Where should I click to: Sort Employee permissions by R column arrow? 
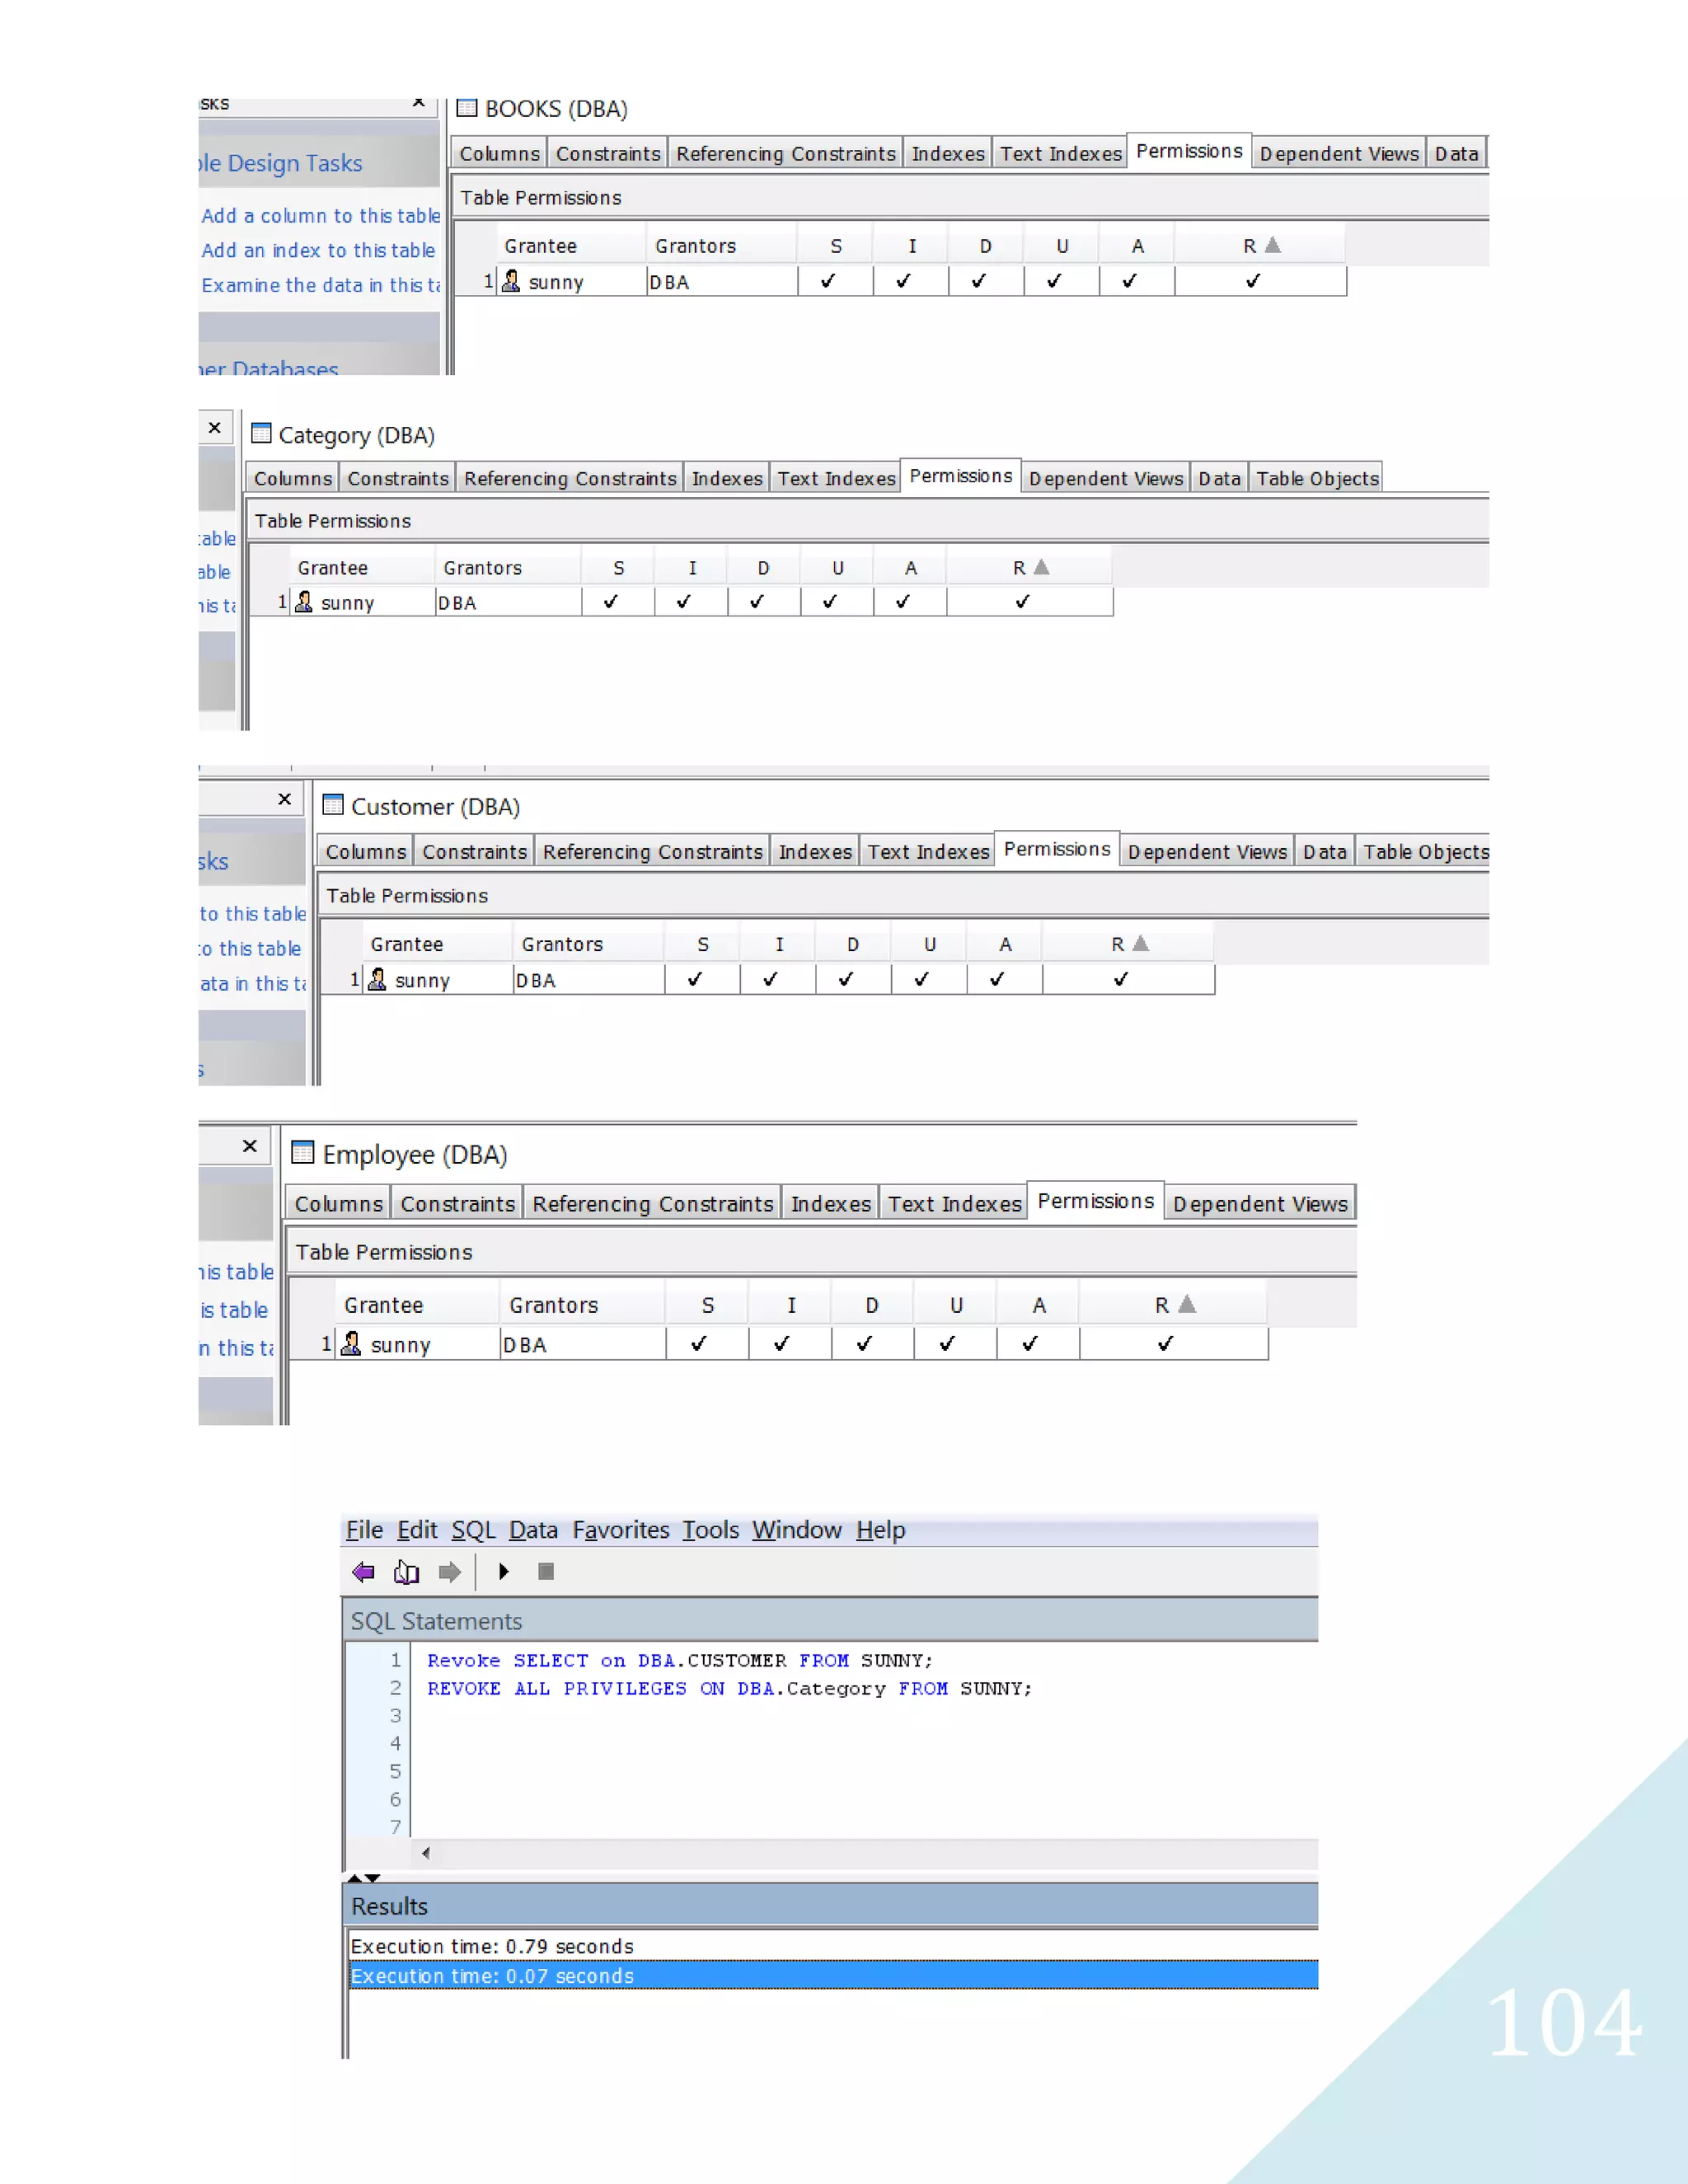1187,1304
